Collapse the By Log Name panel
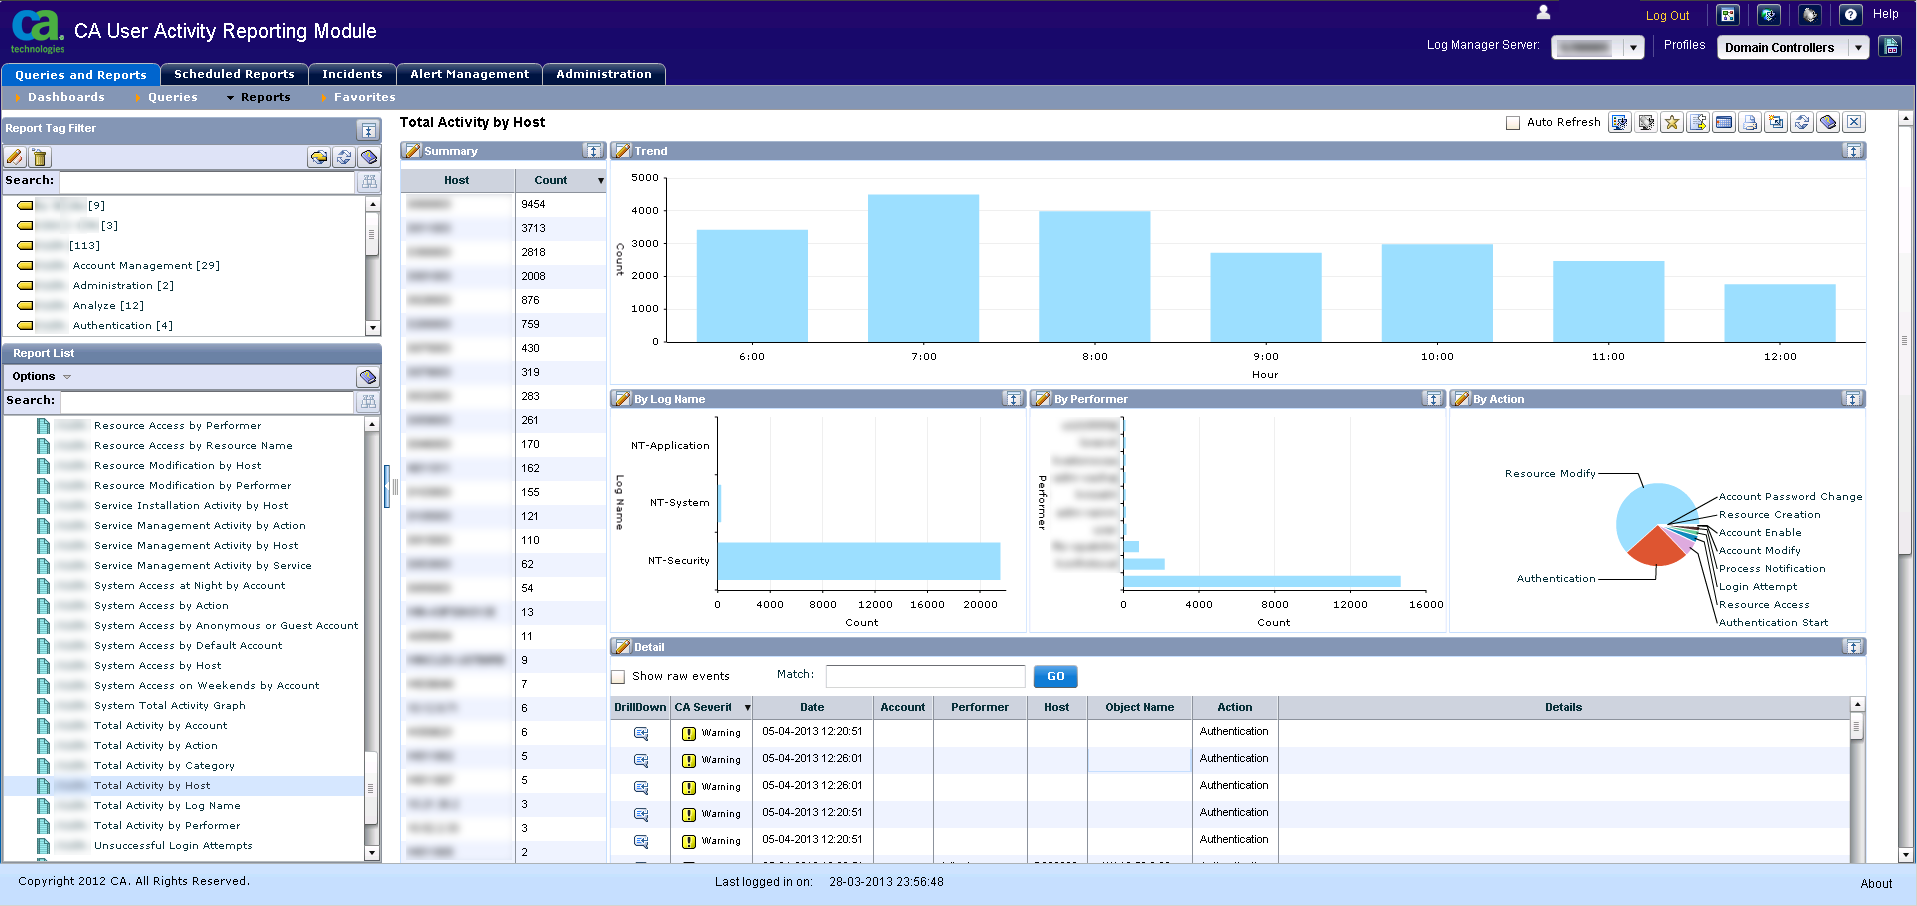1917x906 pixels. click(1014, 399)
